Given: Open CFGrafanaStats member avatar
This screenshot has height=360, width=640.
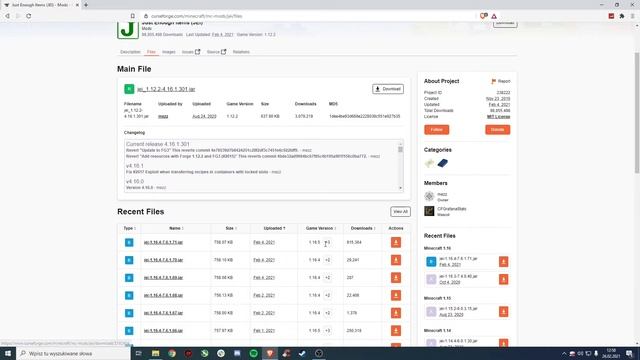Looking at the screenshot, I should (429, 211).
